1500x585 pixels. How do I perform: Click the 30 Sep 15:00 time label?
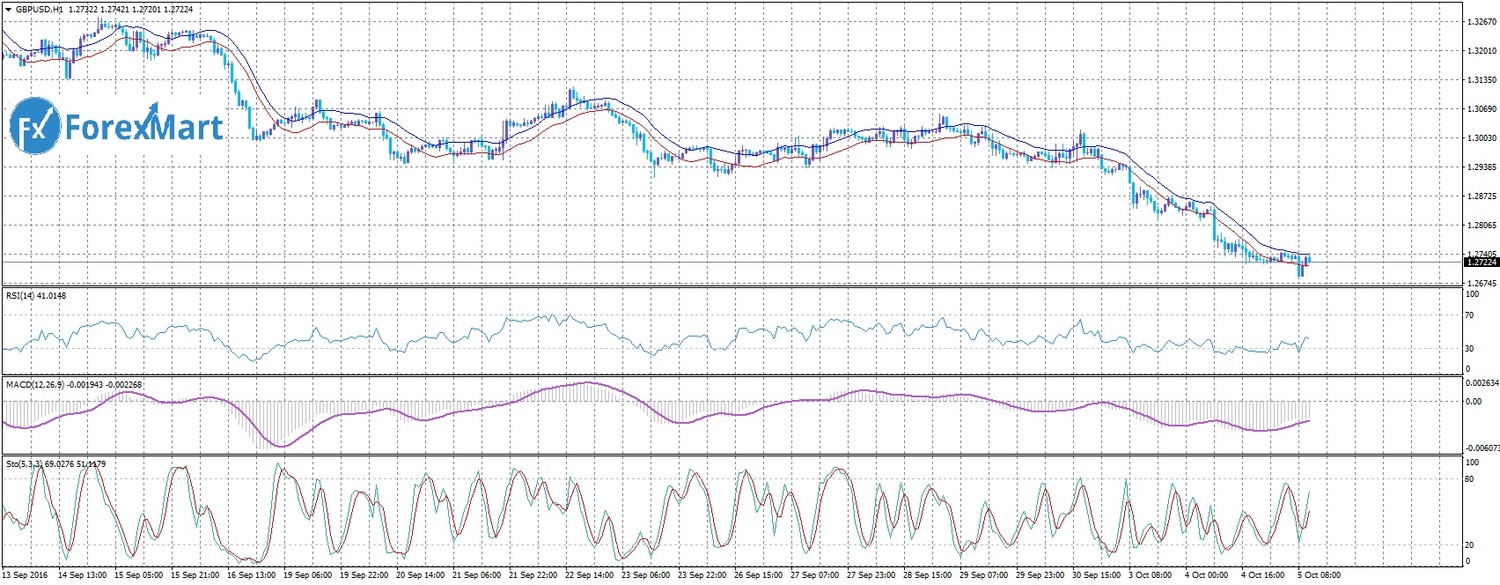coord(1098,577)
